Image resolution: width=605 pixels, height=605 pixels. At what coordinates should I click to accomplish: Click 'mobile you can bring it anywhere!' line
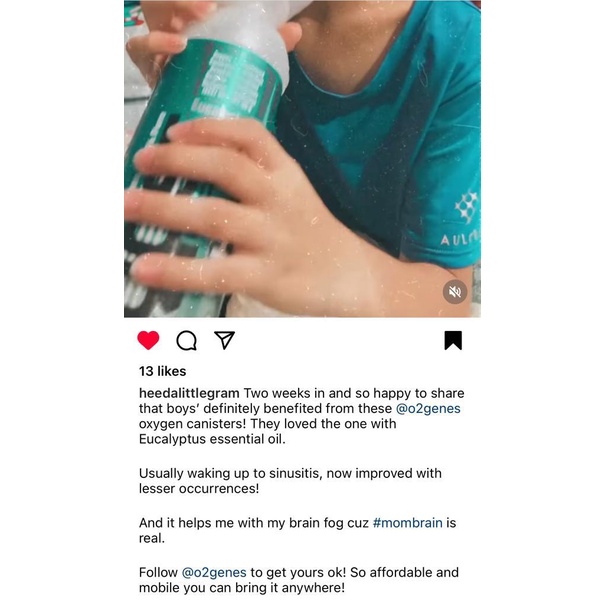[242, 588]
